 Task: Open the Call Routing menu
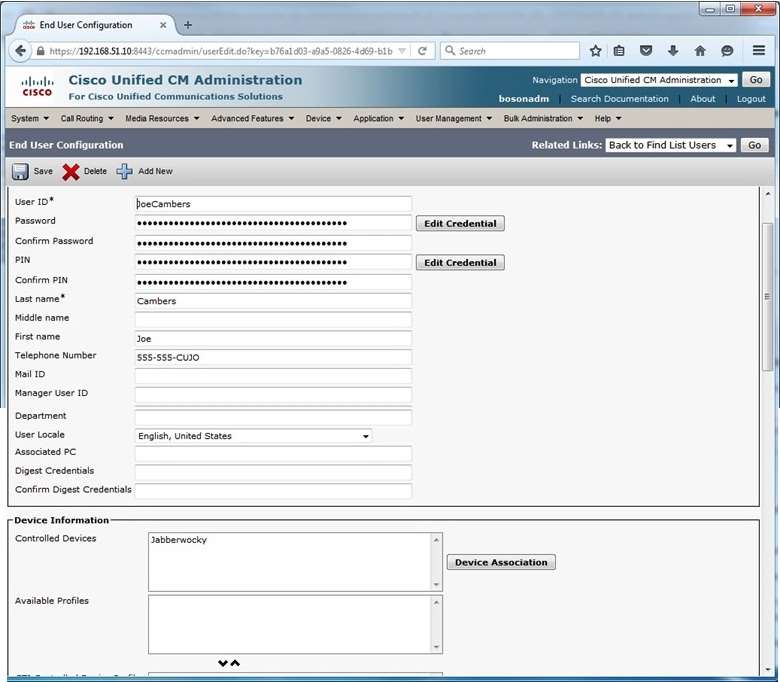(87, 118)
